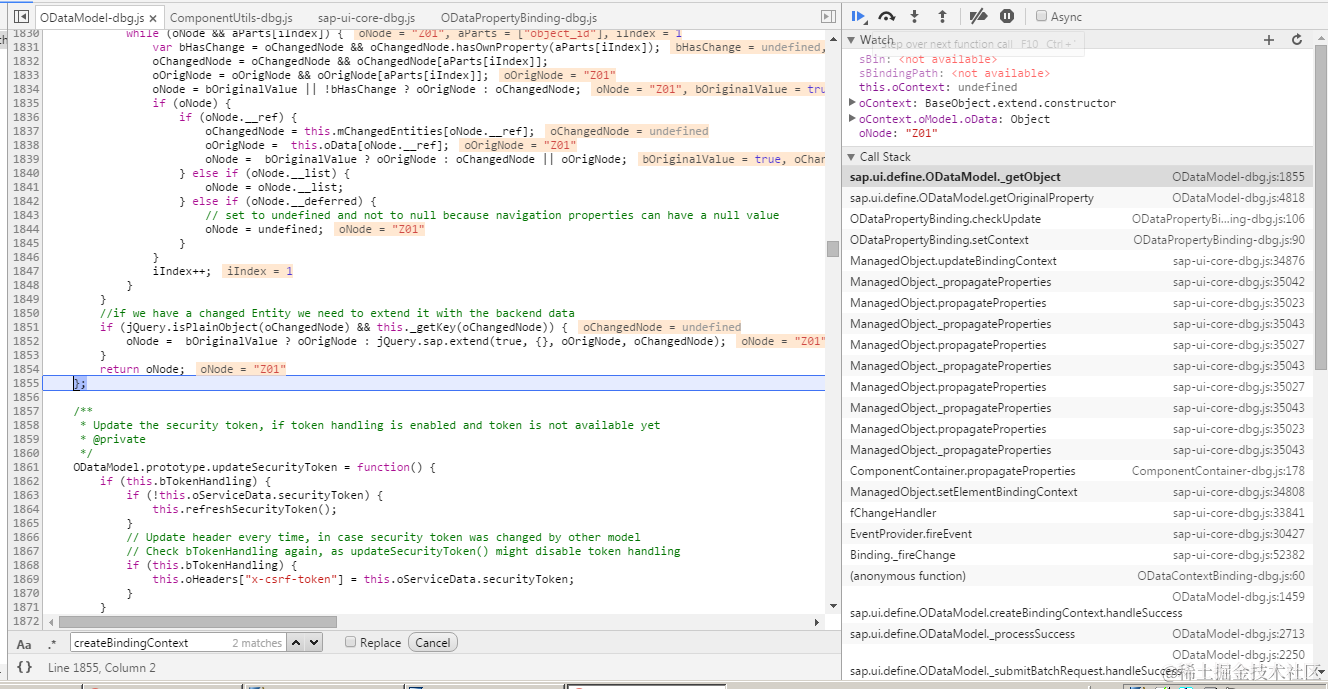Select call stack frame EventProvider.fireEvent
Screen dimensions: 1328x689
[1077, 534]
